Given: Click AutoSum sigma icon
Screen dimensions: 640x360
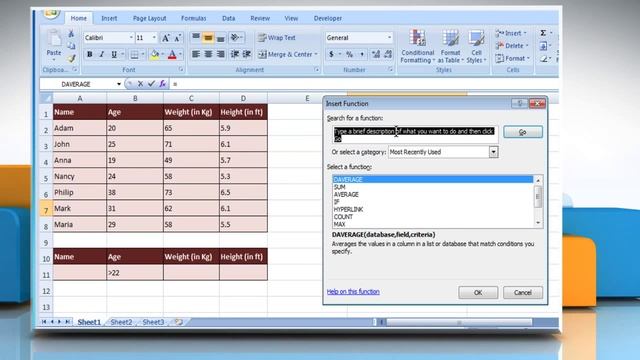Looking at the screenshot, I should (x=543, y=33).
